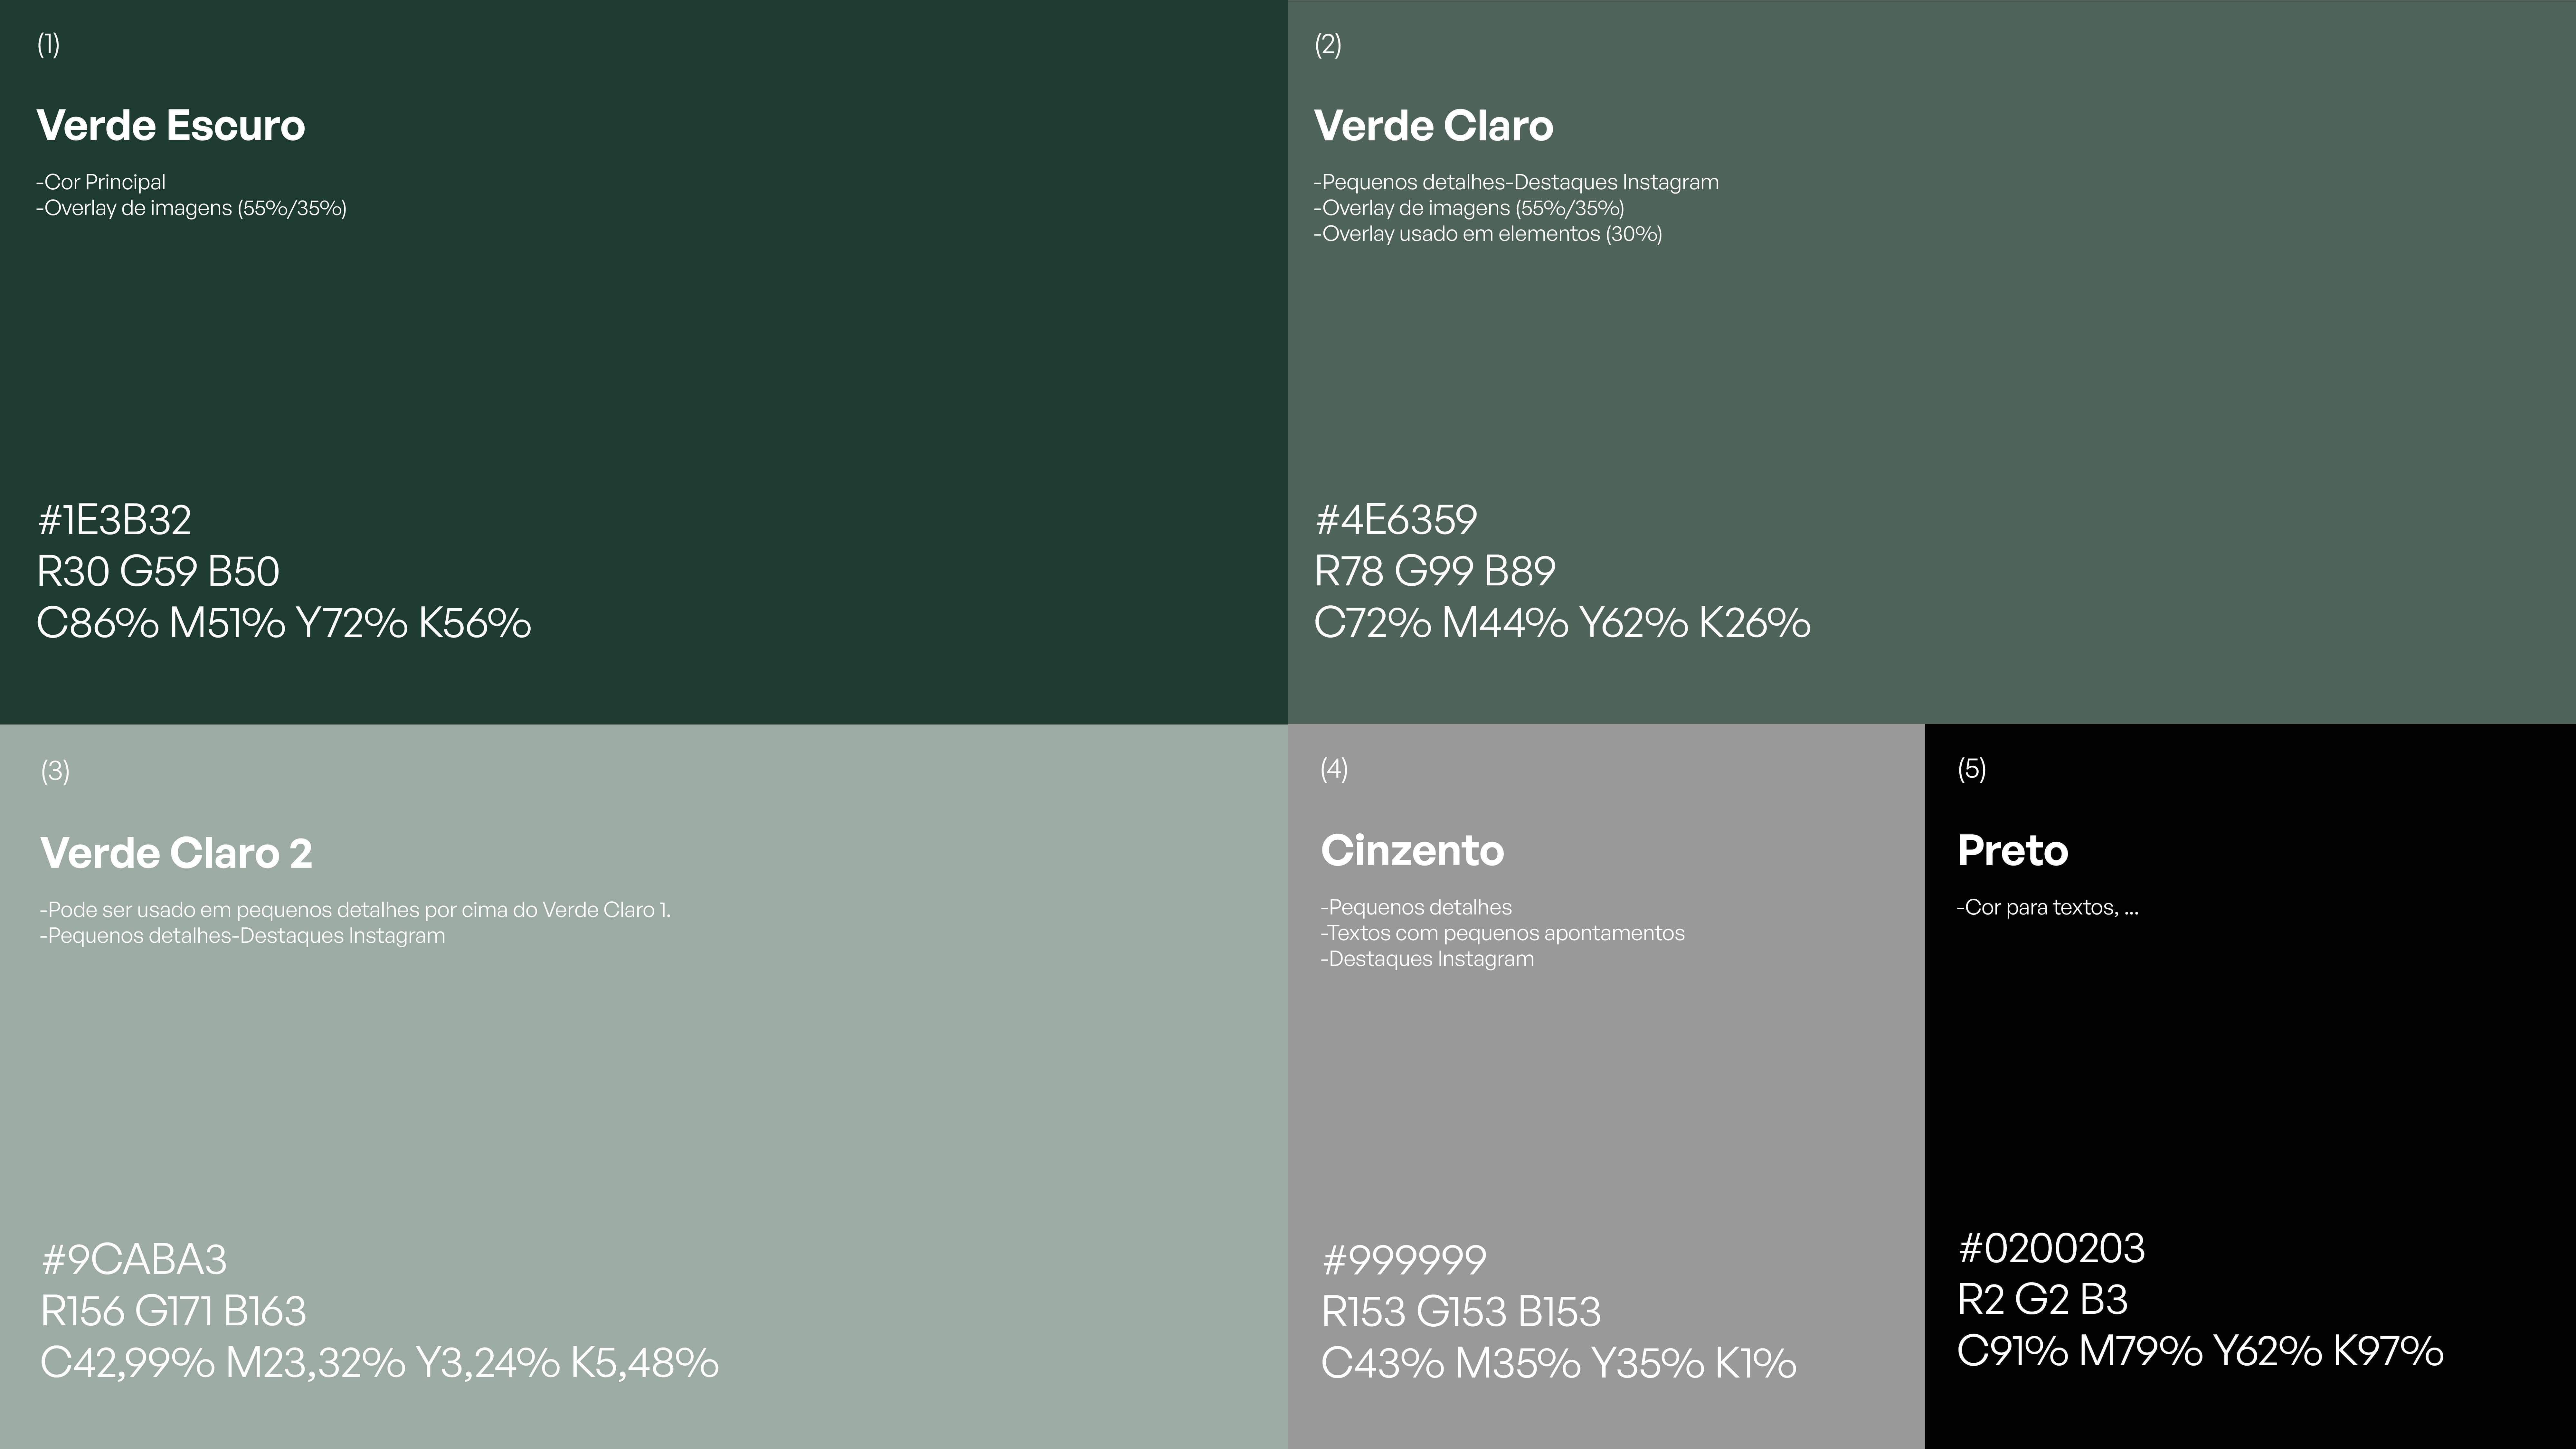The width and height of the screenshot is (2576, 1449).
Task: Click the C86% M51% Y72% K56% text
Action: pos(283,623)
